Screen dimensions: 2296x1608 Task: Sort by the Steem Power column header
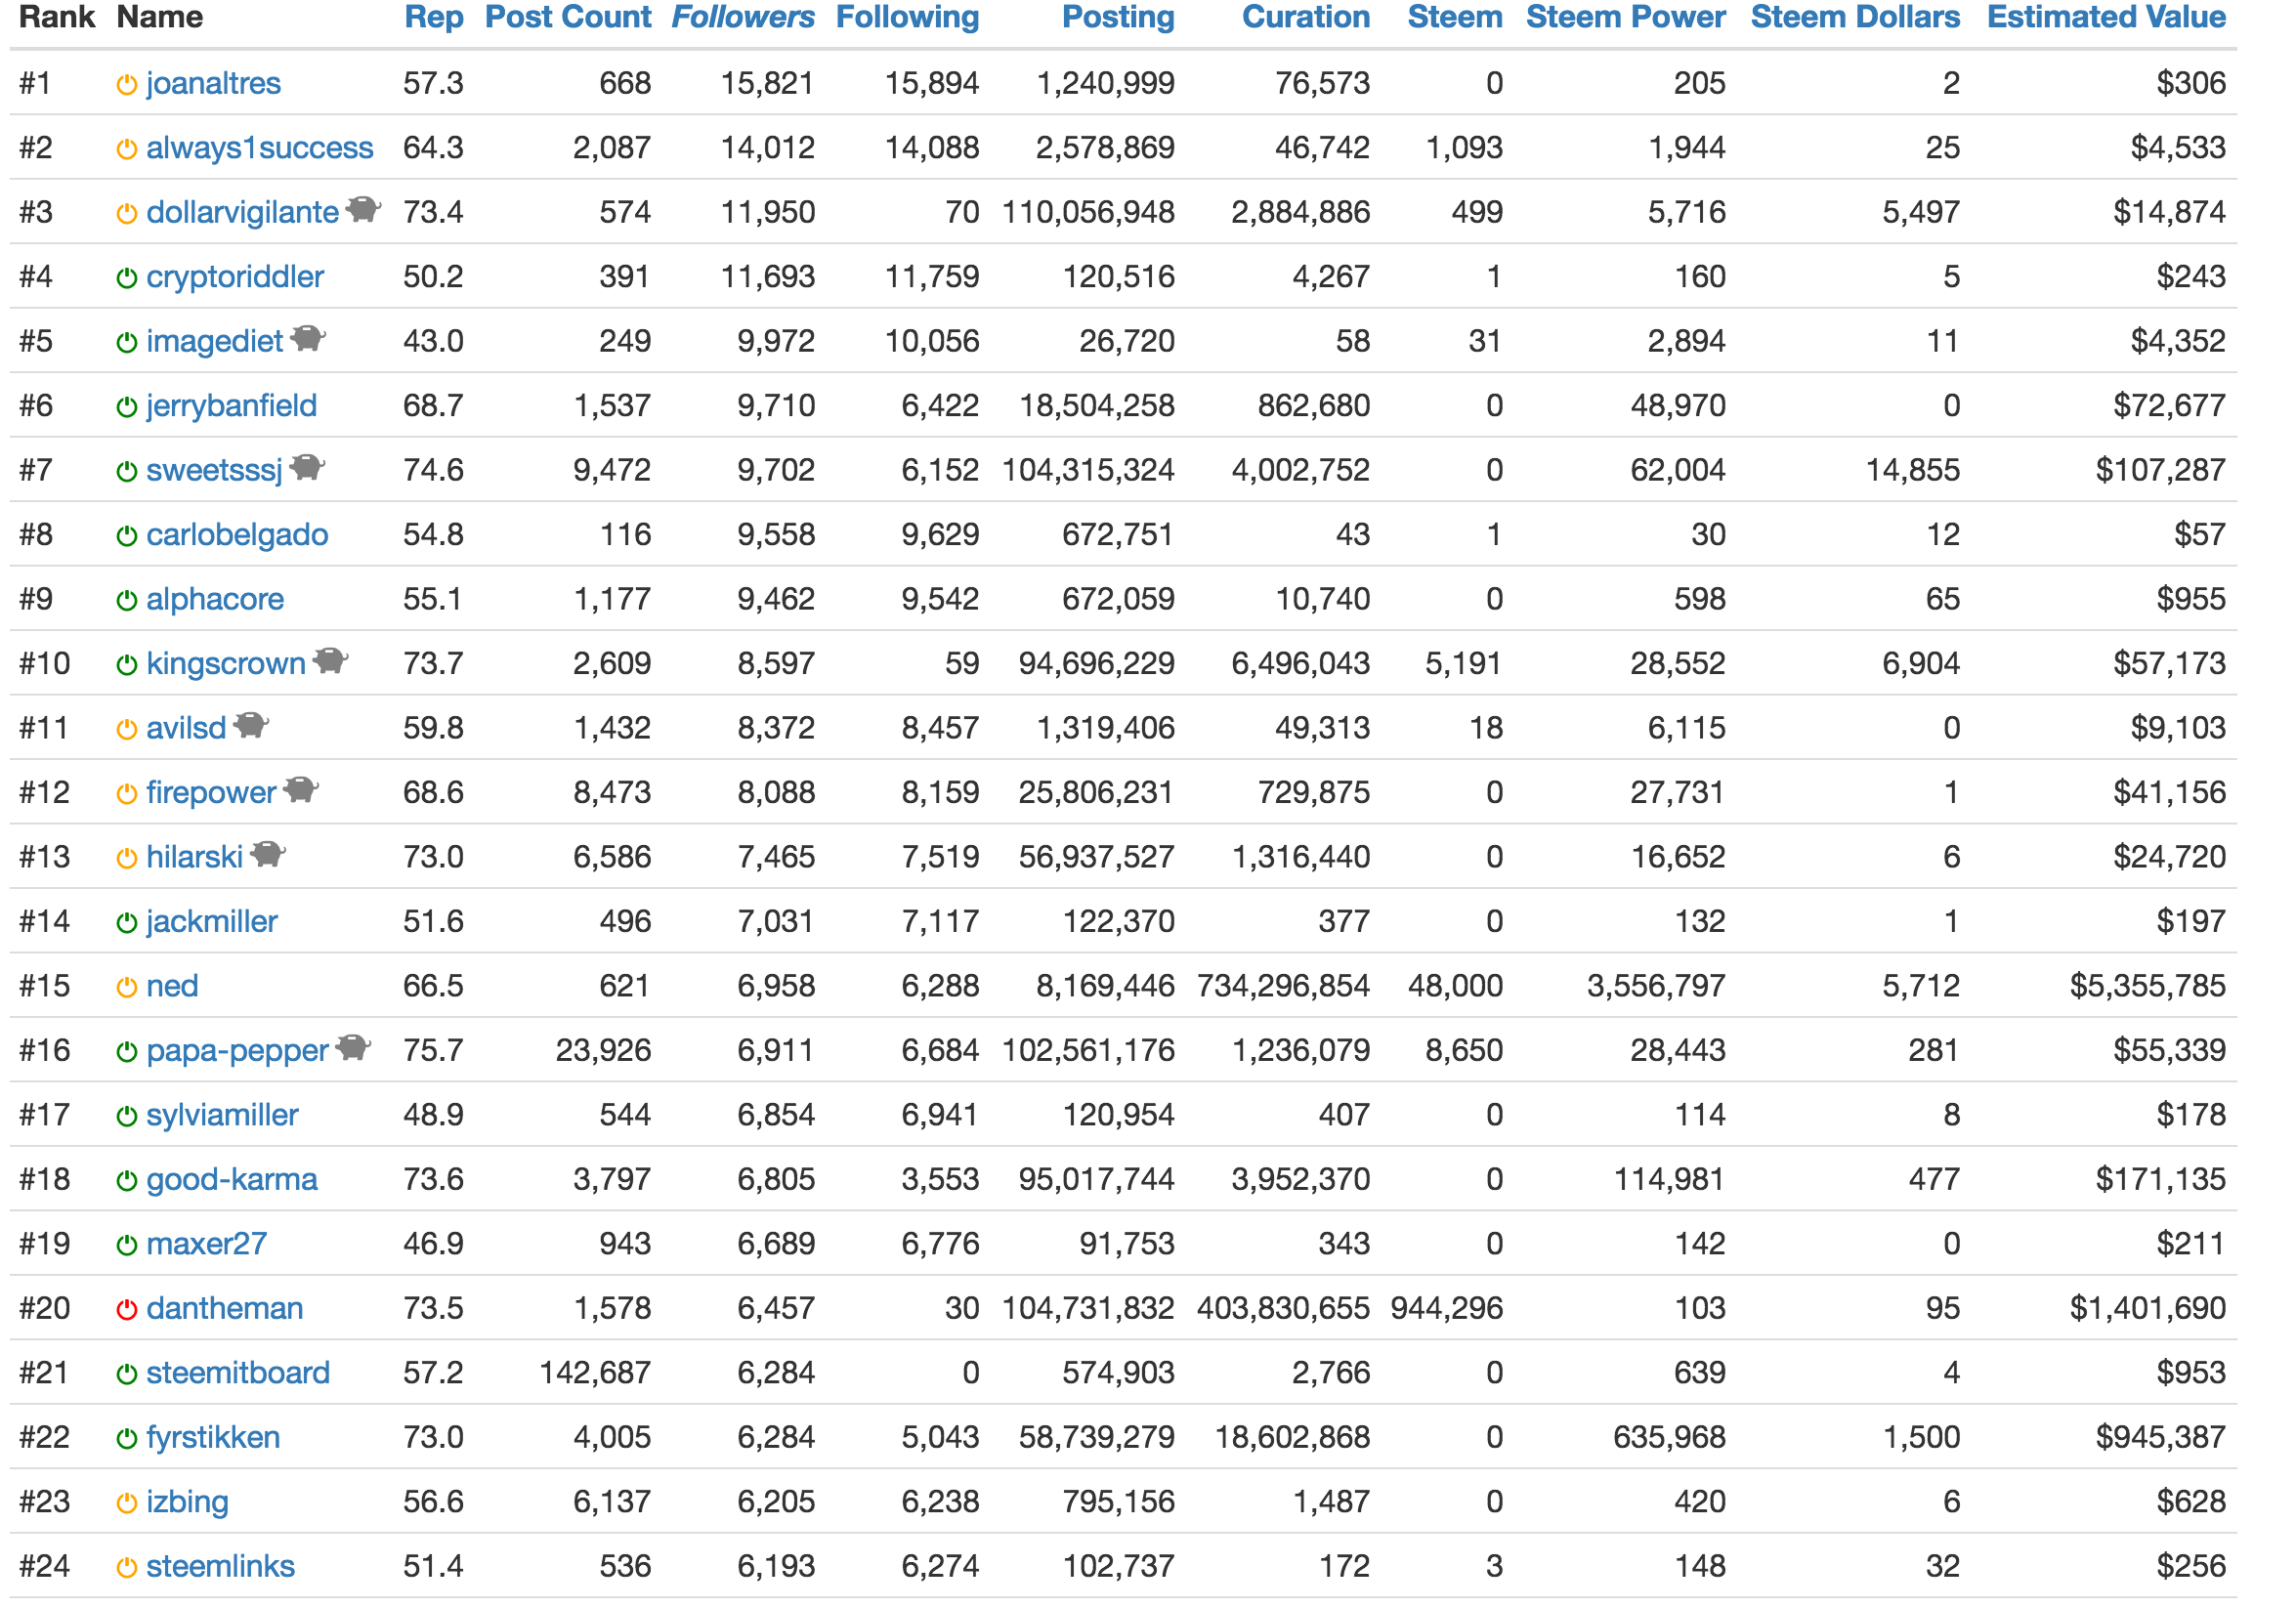(1626, 17)
